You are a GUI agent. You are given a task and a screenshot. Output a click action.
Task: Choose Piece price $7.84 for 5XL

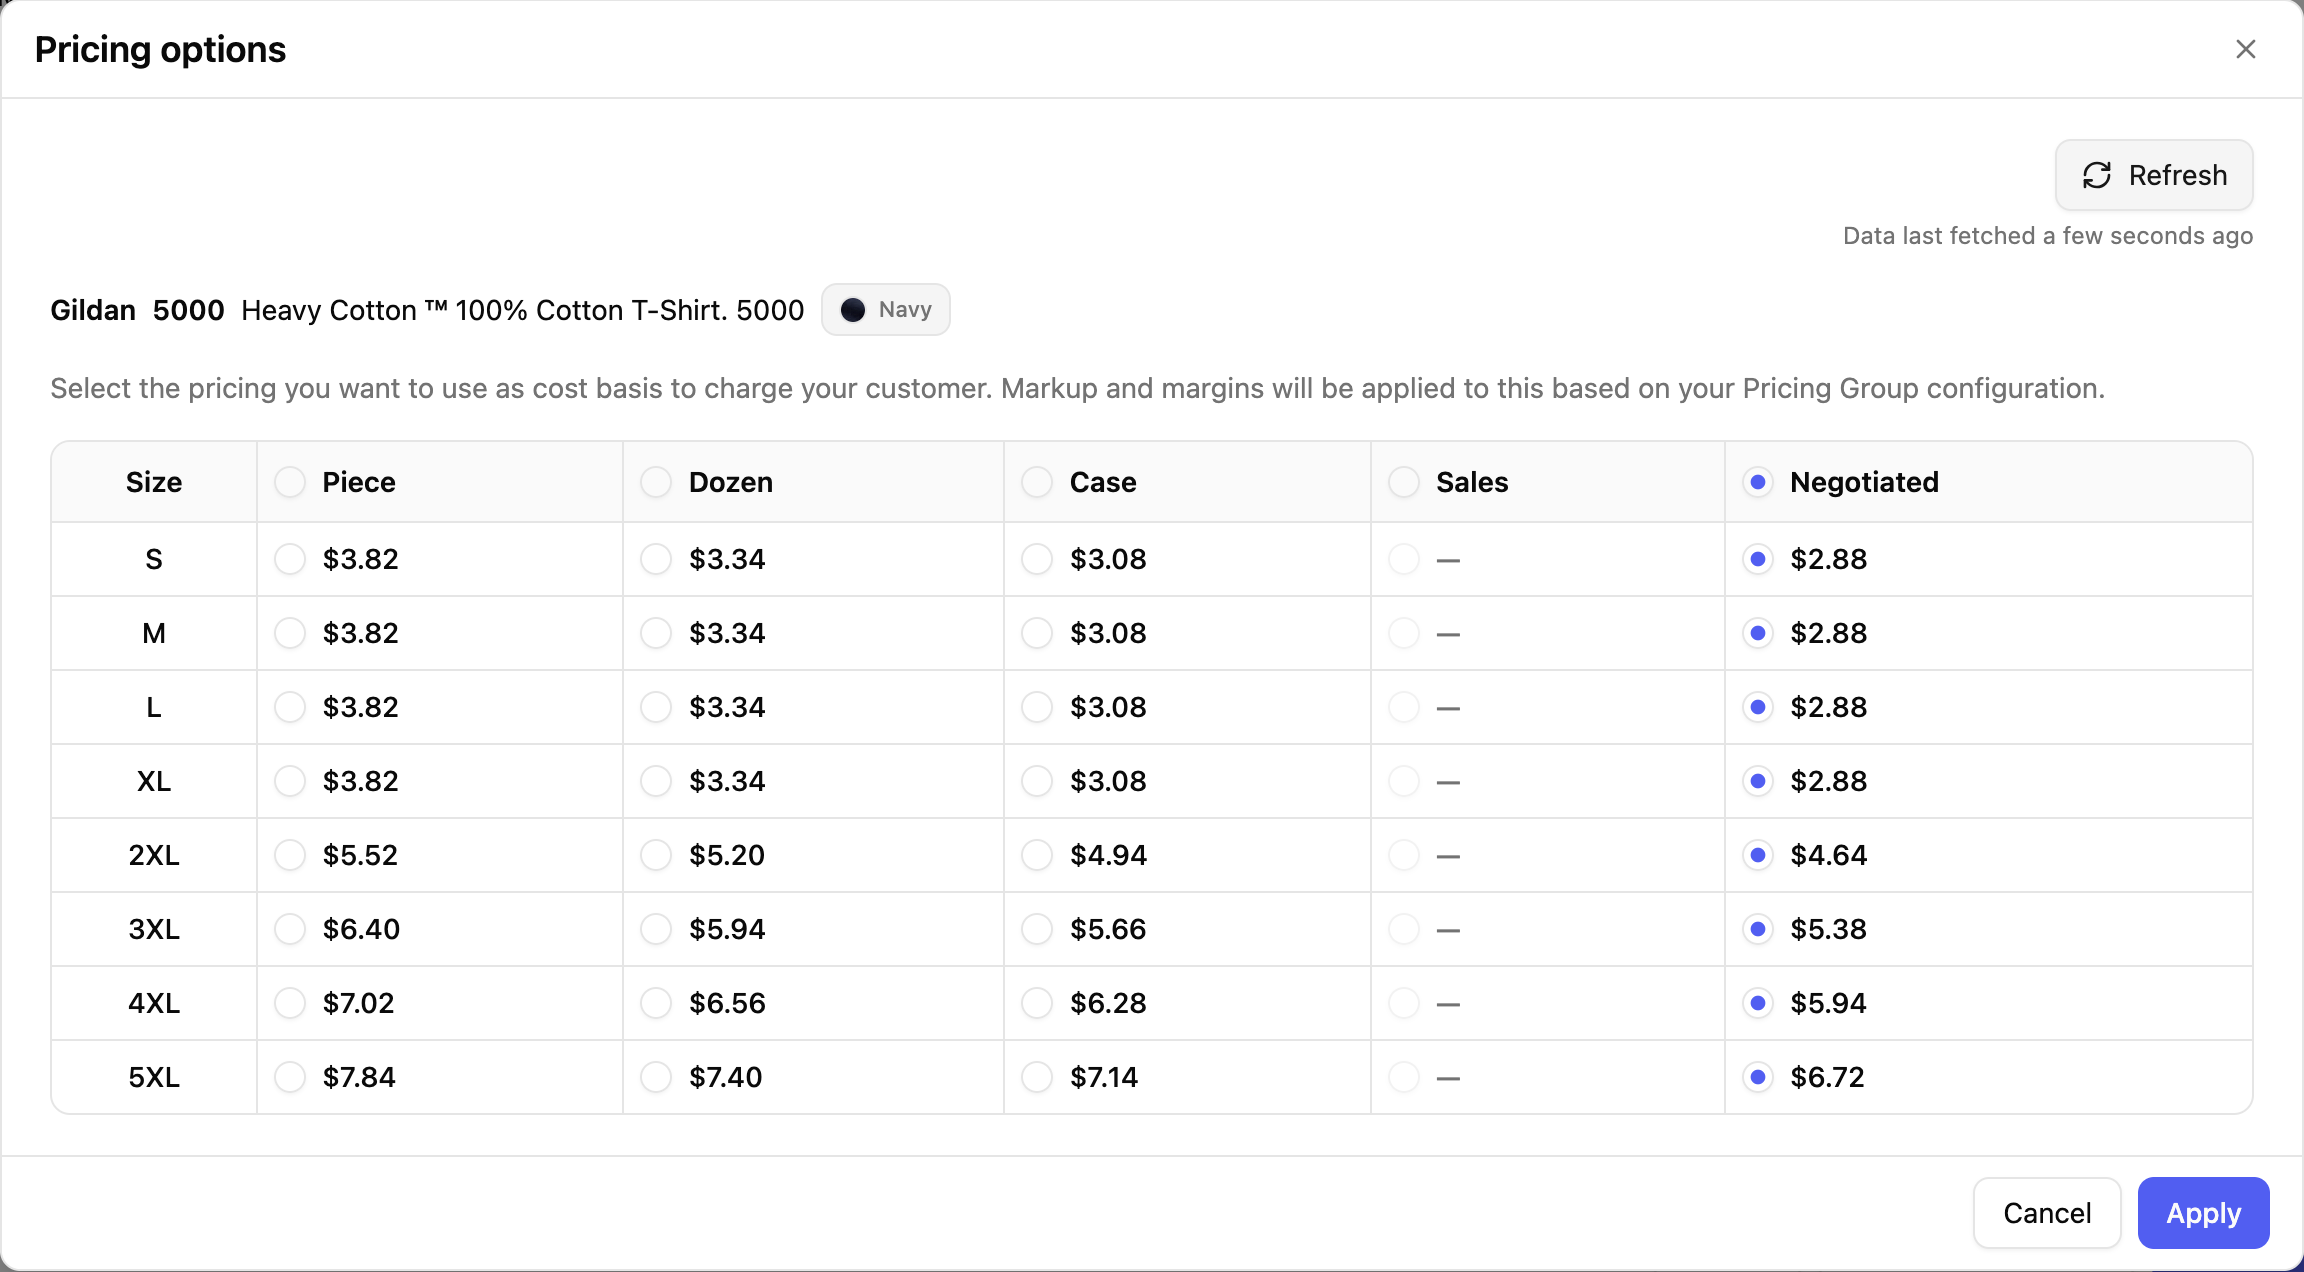pos(290,1077)
